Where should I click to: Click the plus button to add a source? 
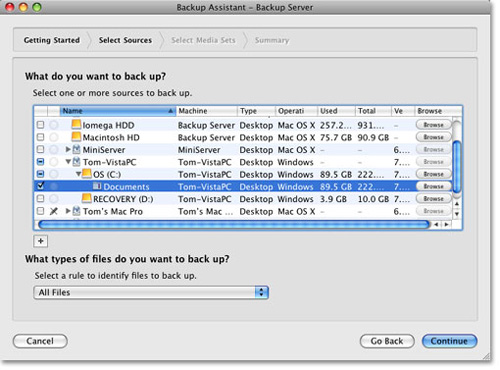(x=41, y=241)
